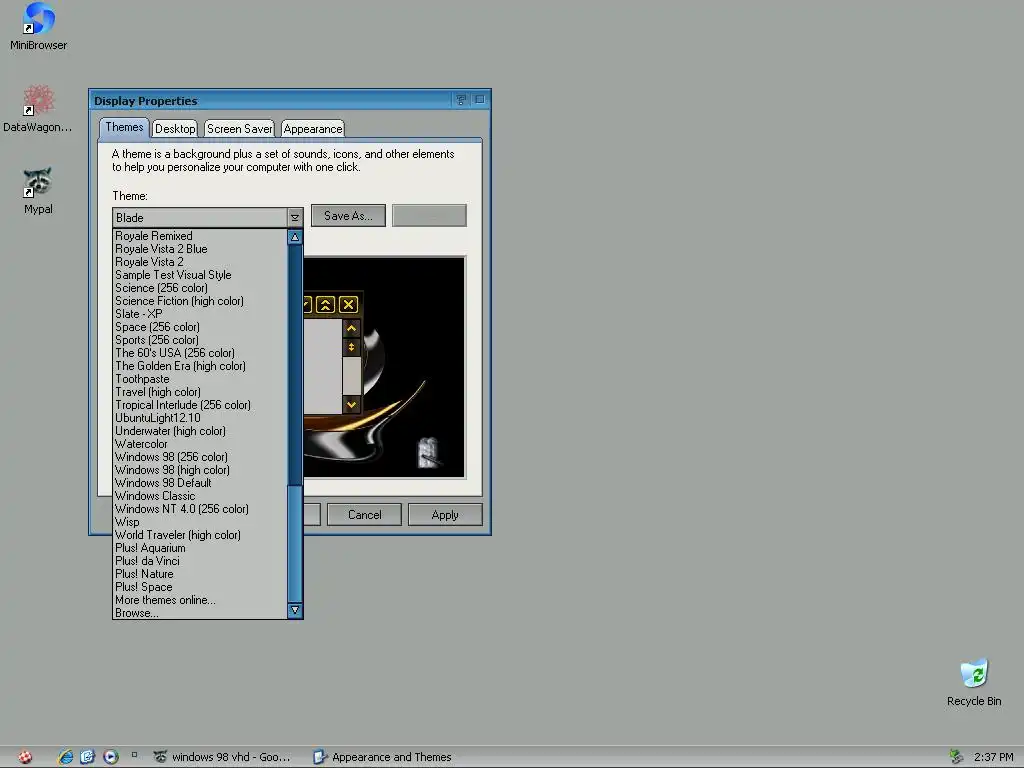Choose Plus! Nature theme
The width and height of the screenshot is (1024, 768).
coord(200,574)
